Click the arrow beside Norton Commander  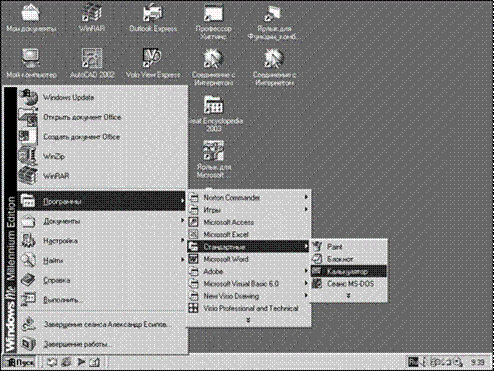(306, 197)
